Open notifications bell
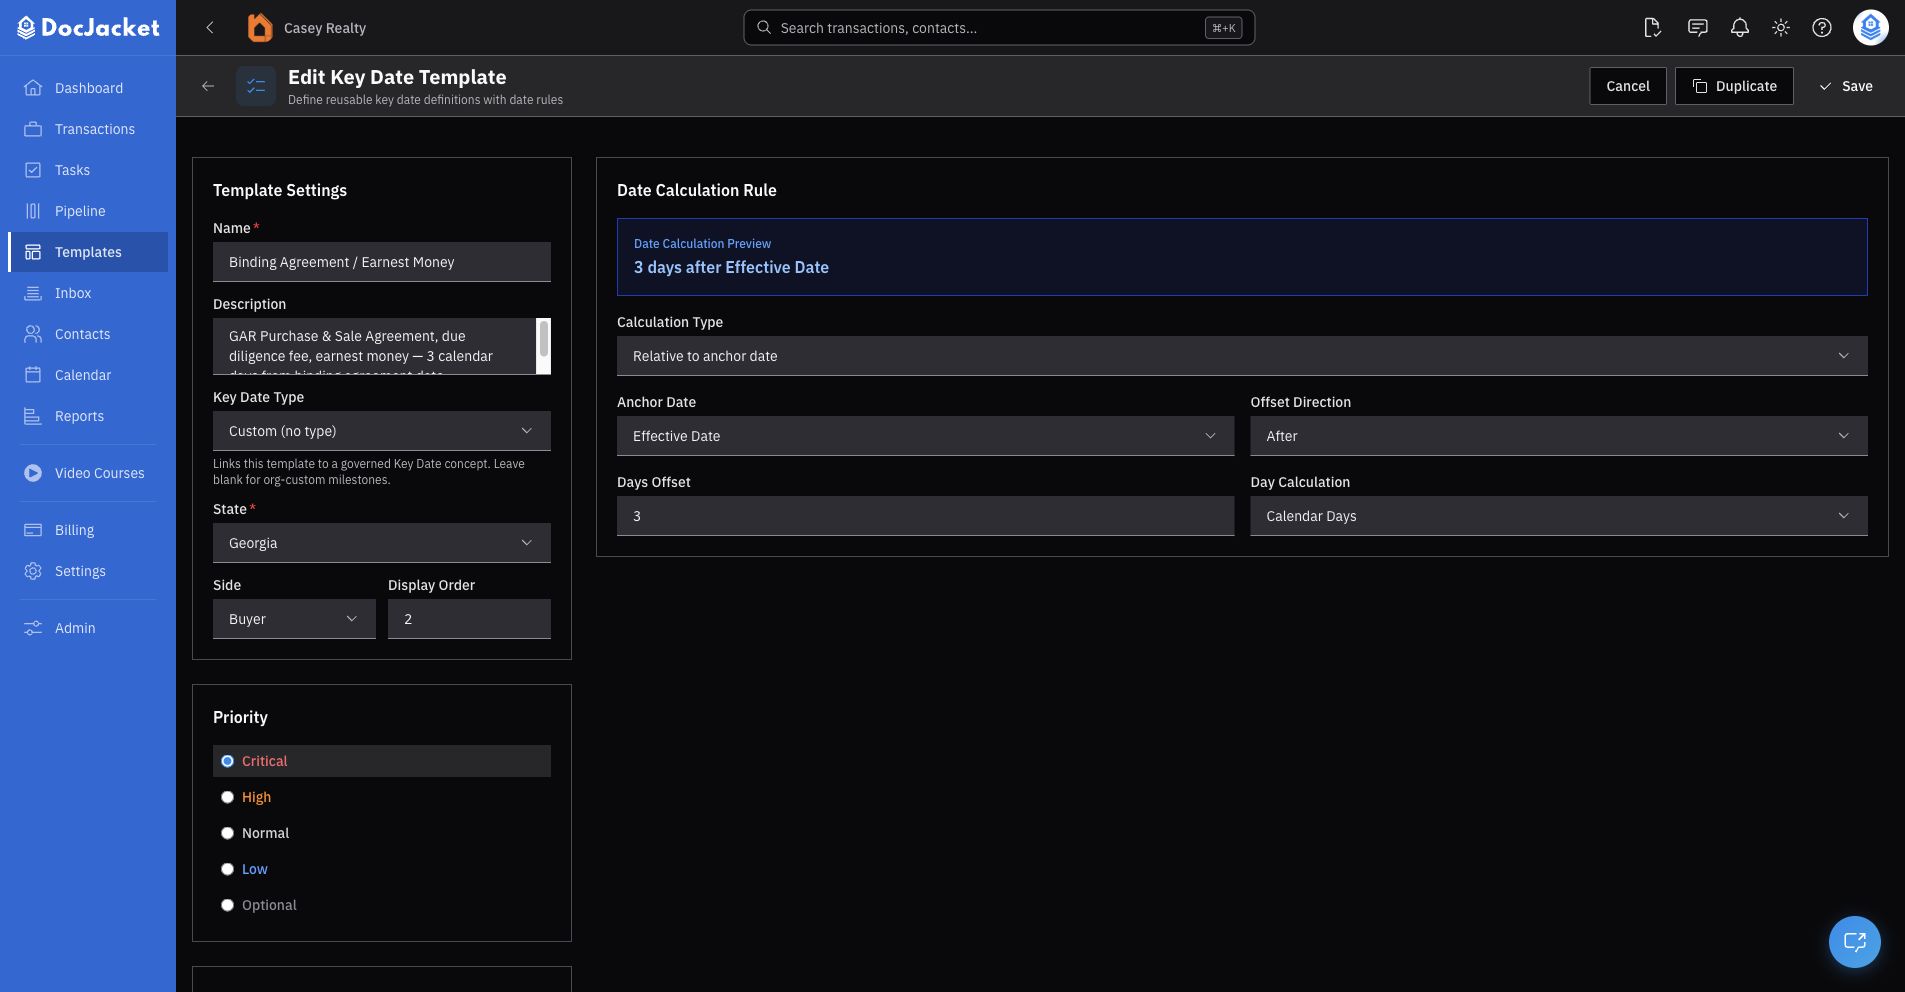The height and width of the screenshot is (992, 1905). [x=1740, y=28]
